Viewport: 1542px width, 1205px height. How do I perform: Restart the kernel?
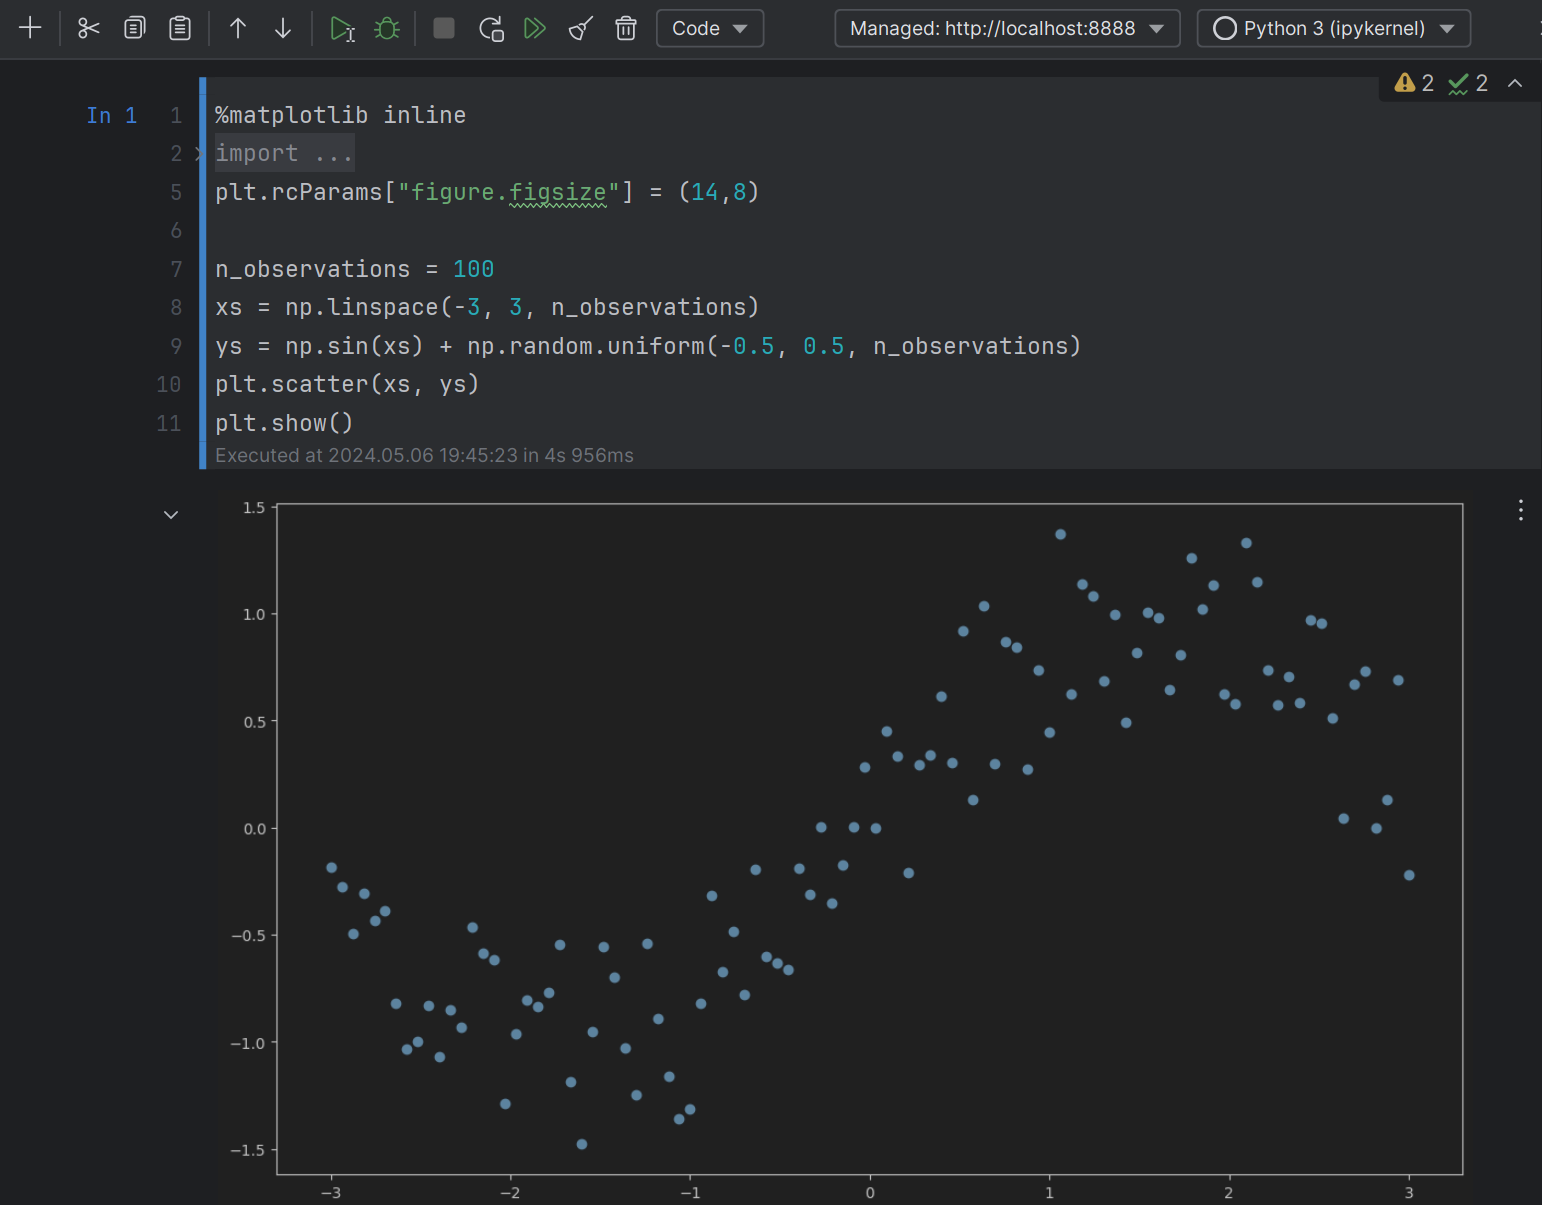tap(490, 28)
